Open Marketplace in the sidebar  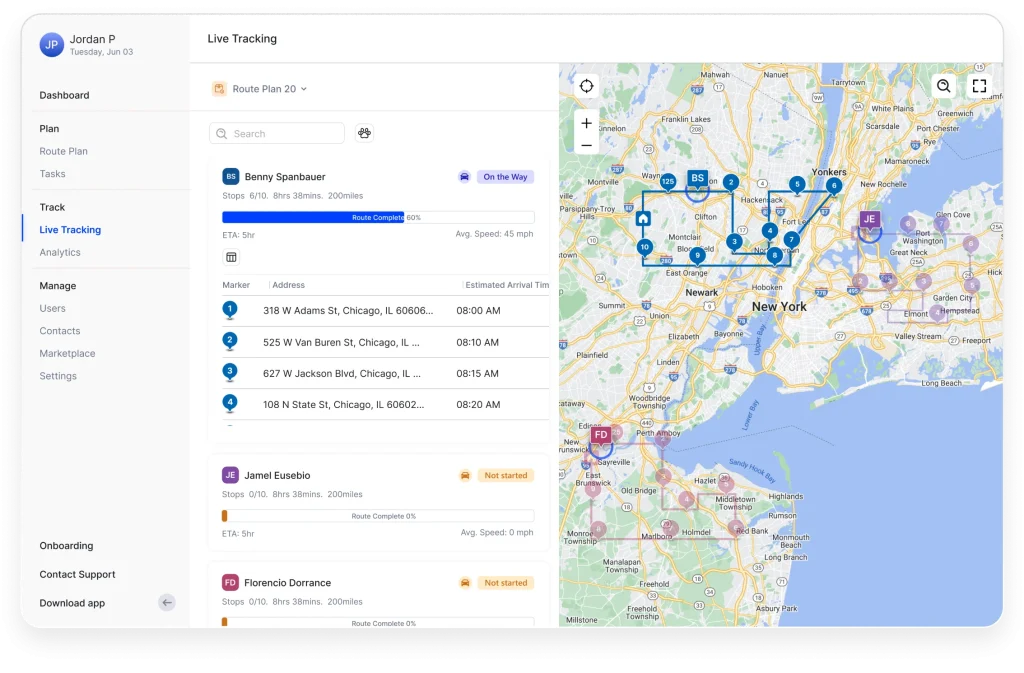(x=67, y=353)
